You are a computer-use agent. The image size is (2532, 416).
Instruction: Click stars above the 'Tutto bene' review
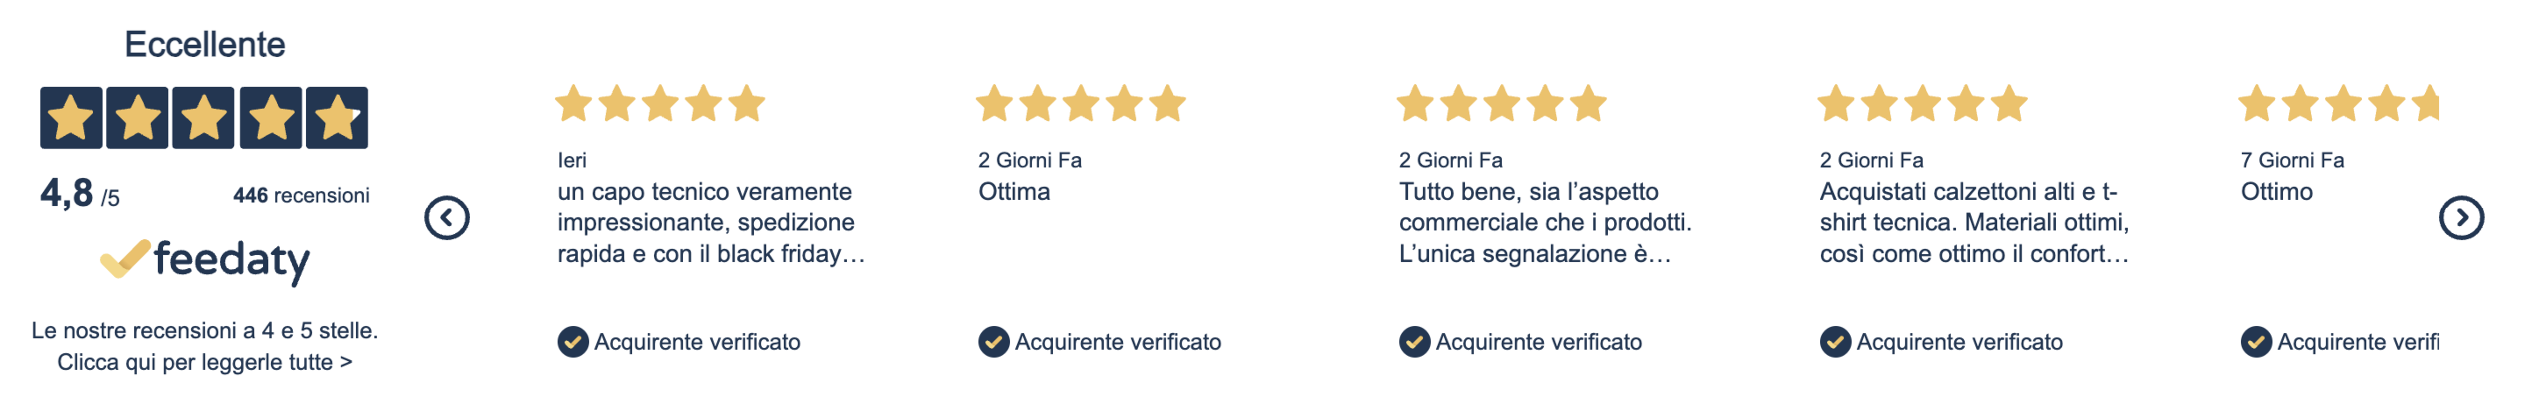1501,104
